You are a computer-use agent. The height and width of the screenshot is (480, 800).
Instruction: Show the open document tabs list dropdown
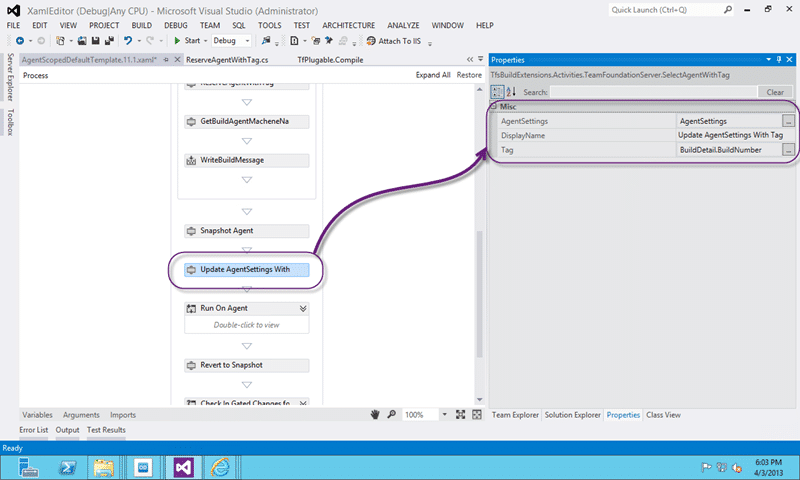pyautogui.click(x=480, y=59)
